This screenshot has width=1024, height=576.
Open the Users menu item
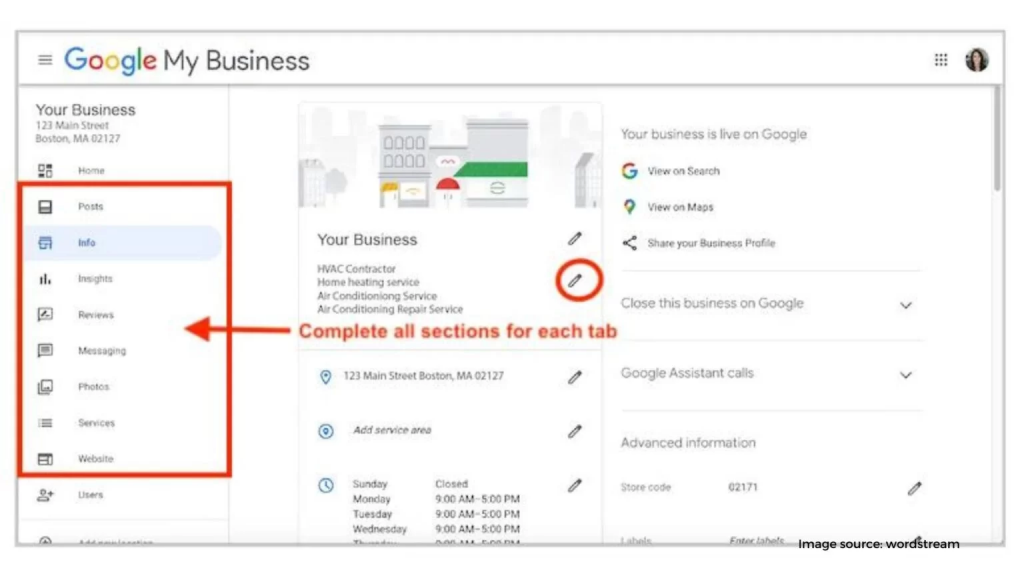click(x=90, y=494)
